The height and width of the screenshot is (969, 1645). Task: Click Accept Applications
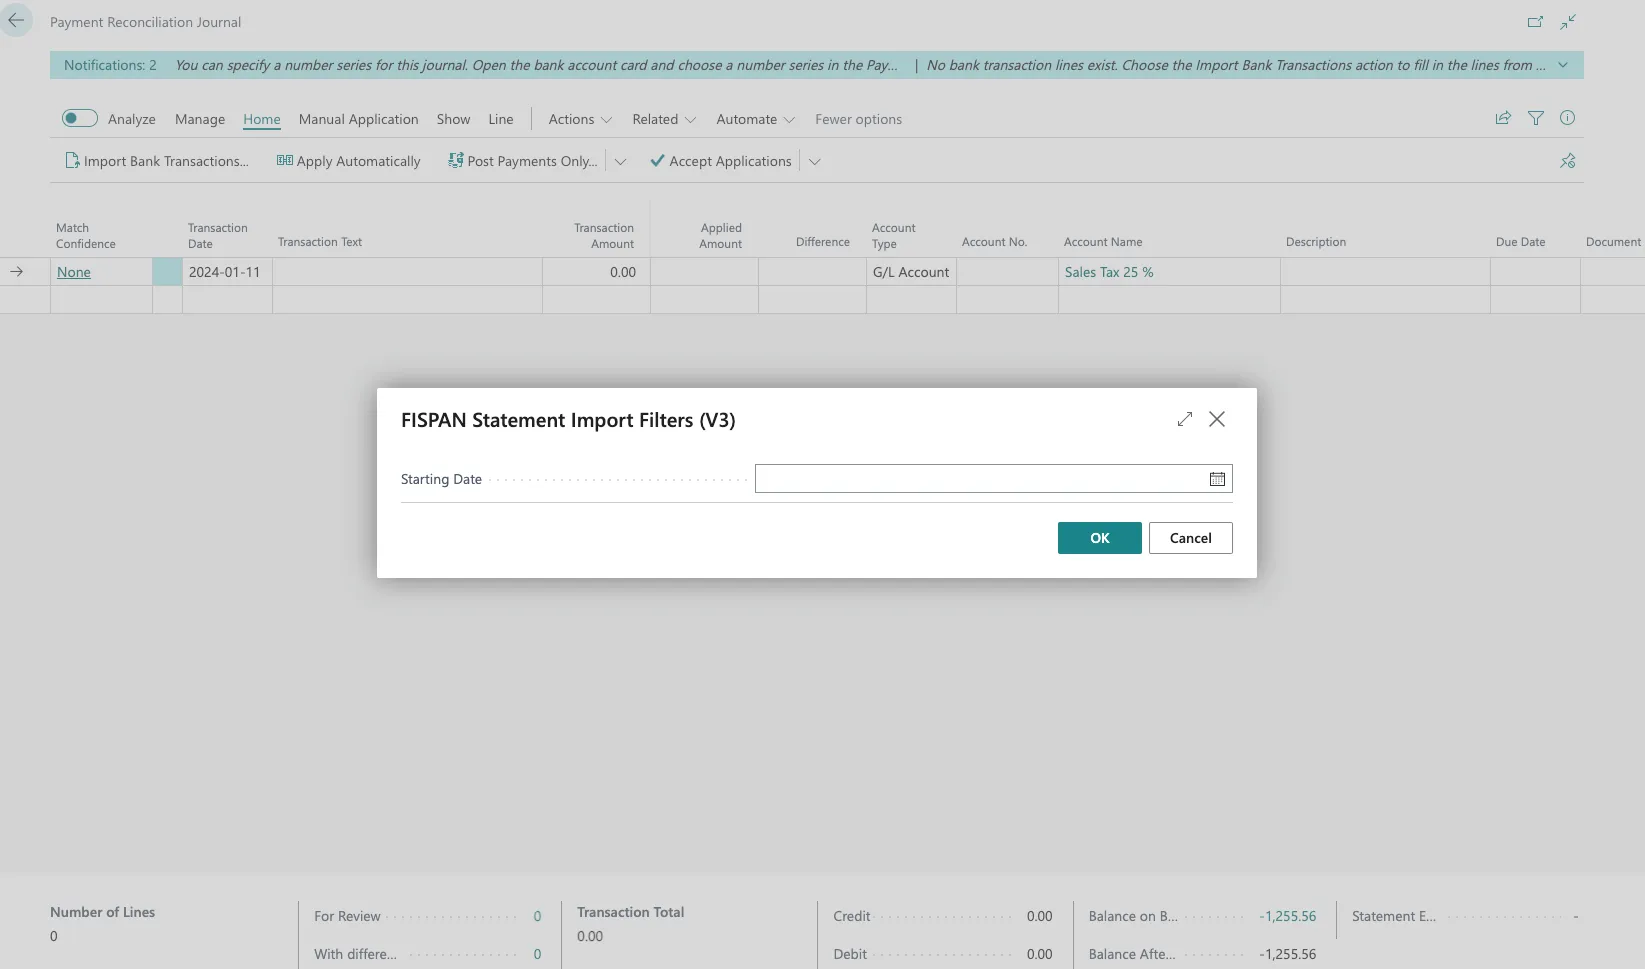point(721,161)
